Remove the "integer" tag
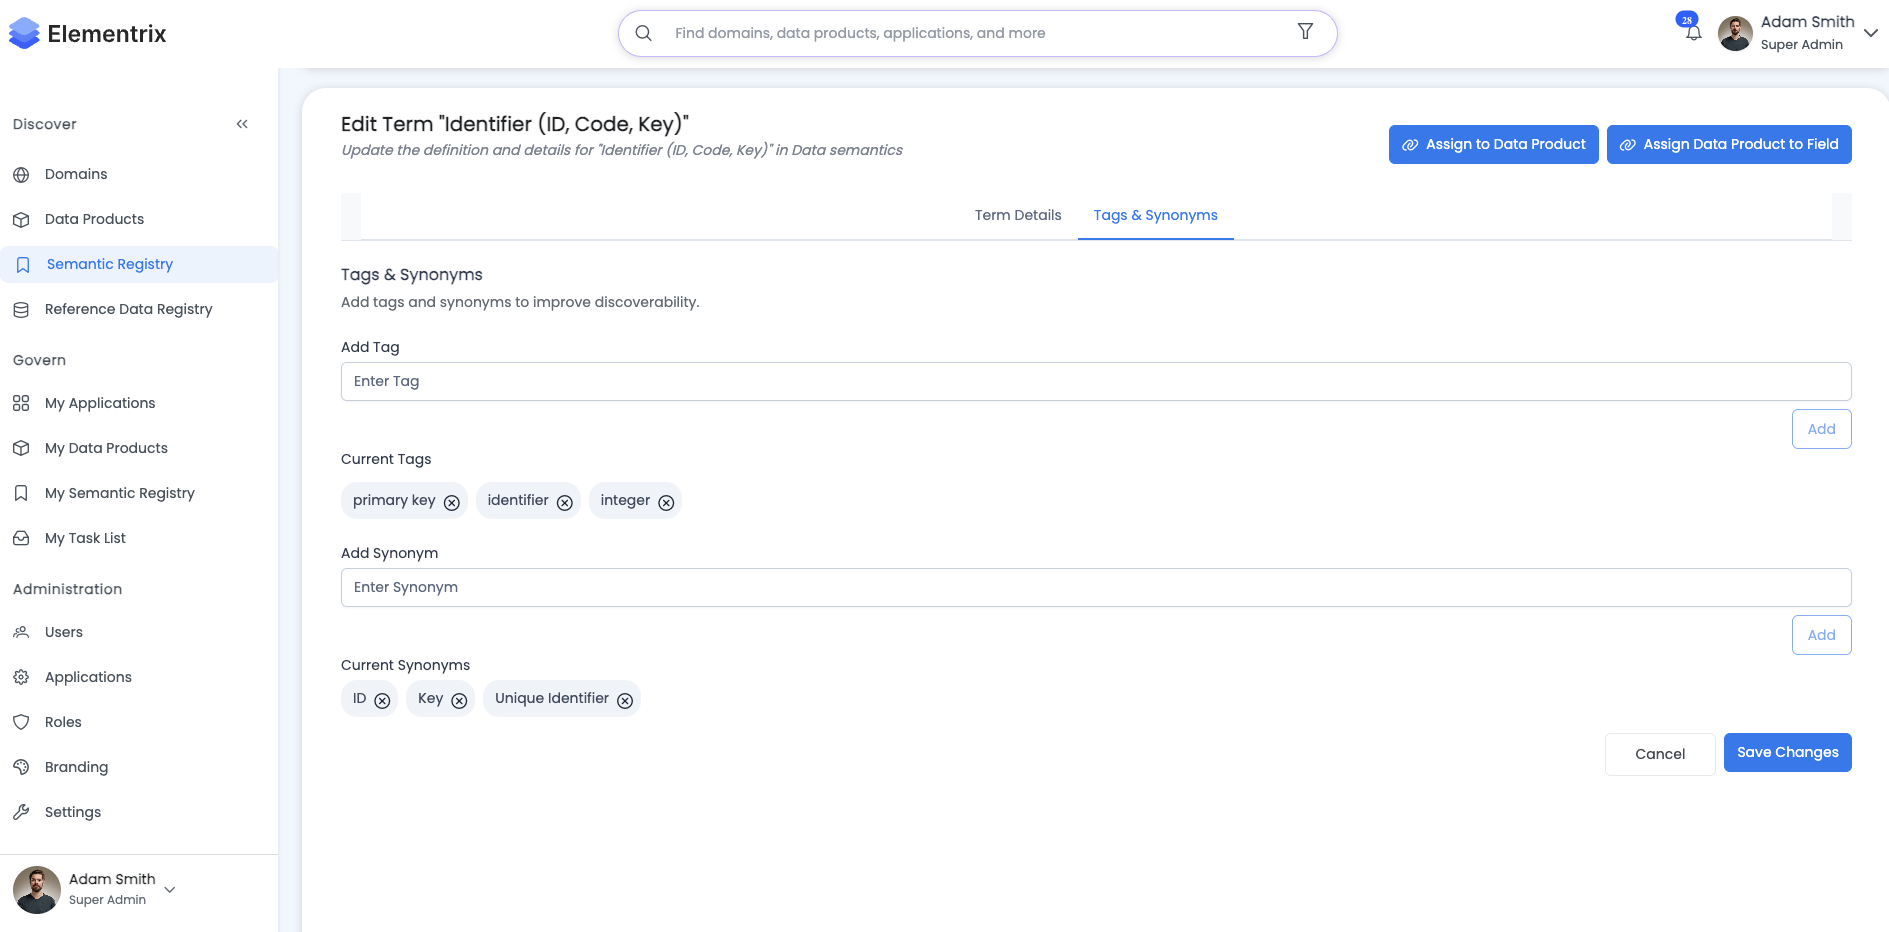Image resolution: width=1889 pixels, height=932 pixels. [665, 502]
